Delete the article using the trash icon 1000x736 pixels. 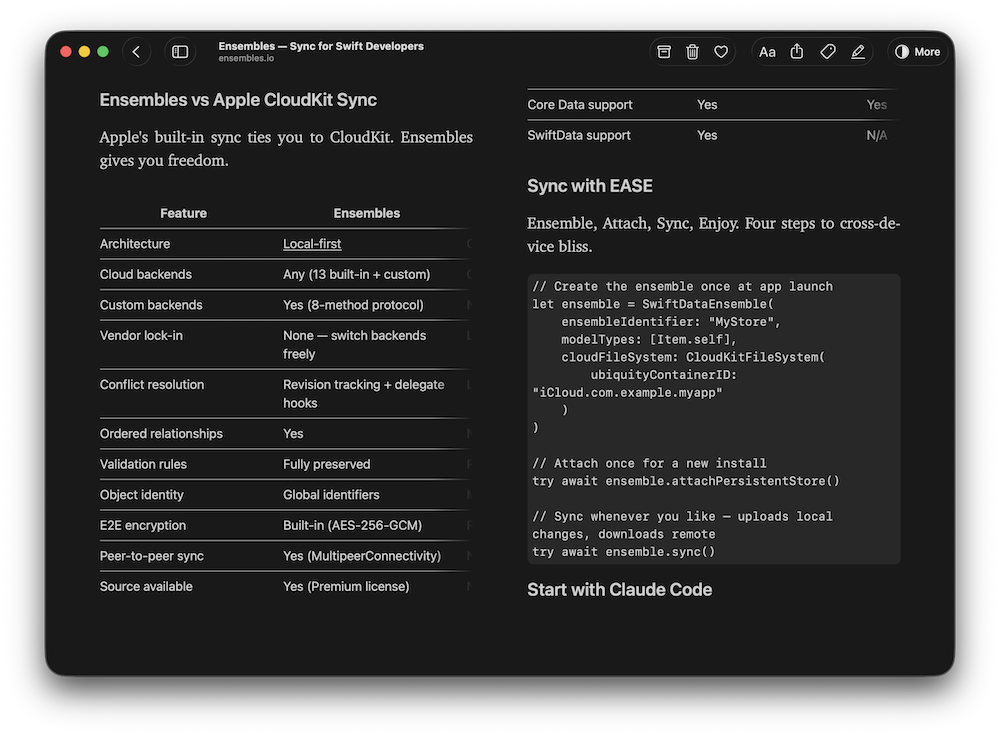(692, 52)
